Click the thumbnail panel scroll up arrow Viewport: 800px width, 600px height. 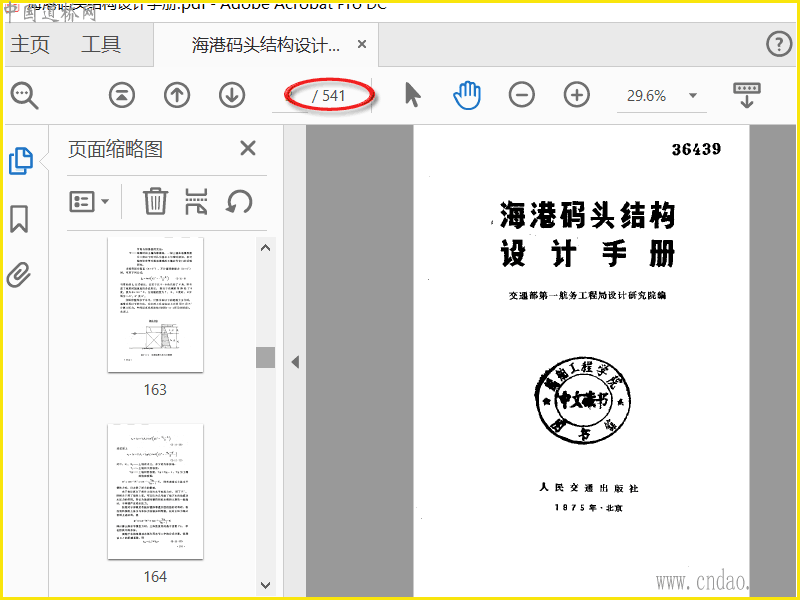[x=265, y=248]
